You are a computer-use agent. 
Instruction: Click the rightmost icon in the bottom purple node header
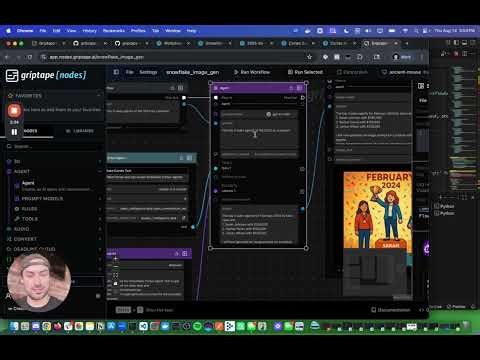click(x=185, y=254)
